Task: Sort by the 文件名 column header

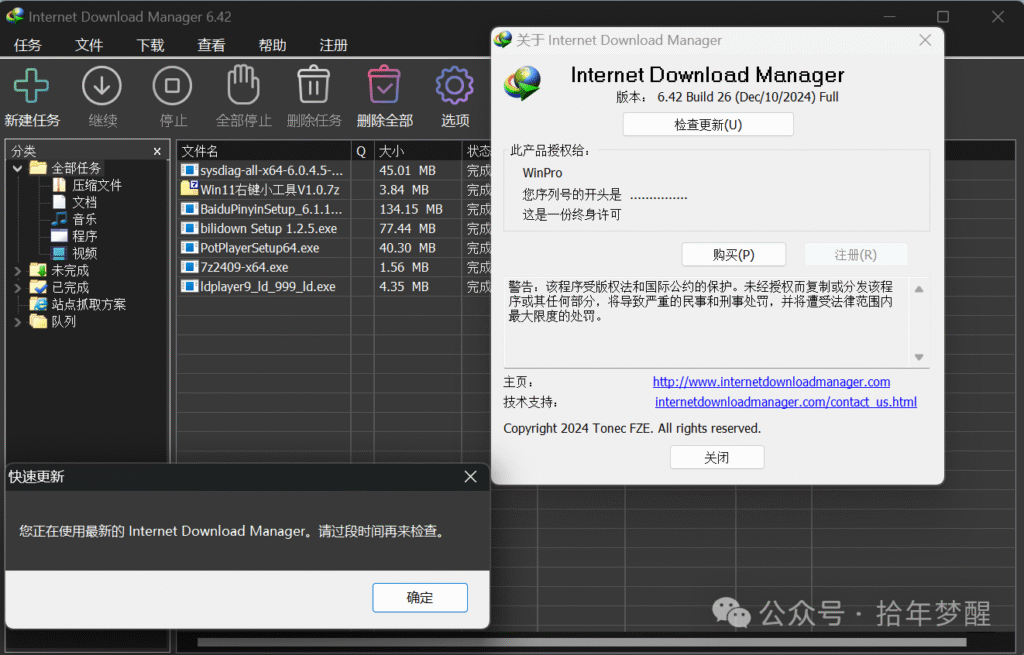Action: coord(264,152)
